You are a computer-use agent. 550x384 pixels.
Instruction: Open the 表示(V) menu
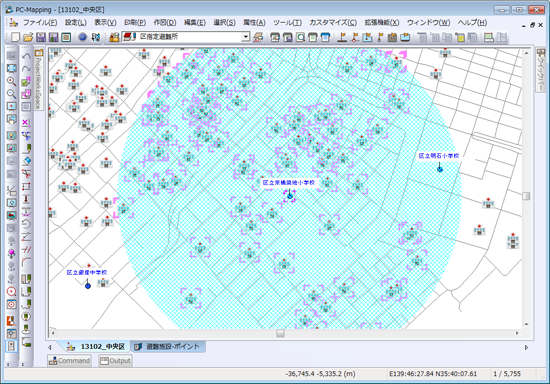[x=105, y=23]
